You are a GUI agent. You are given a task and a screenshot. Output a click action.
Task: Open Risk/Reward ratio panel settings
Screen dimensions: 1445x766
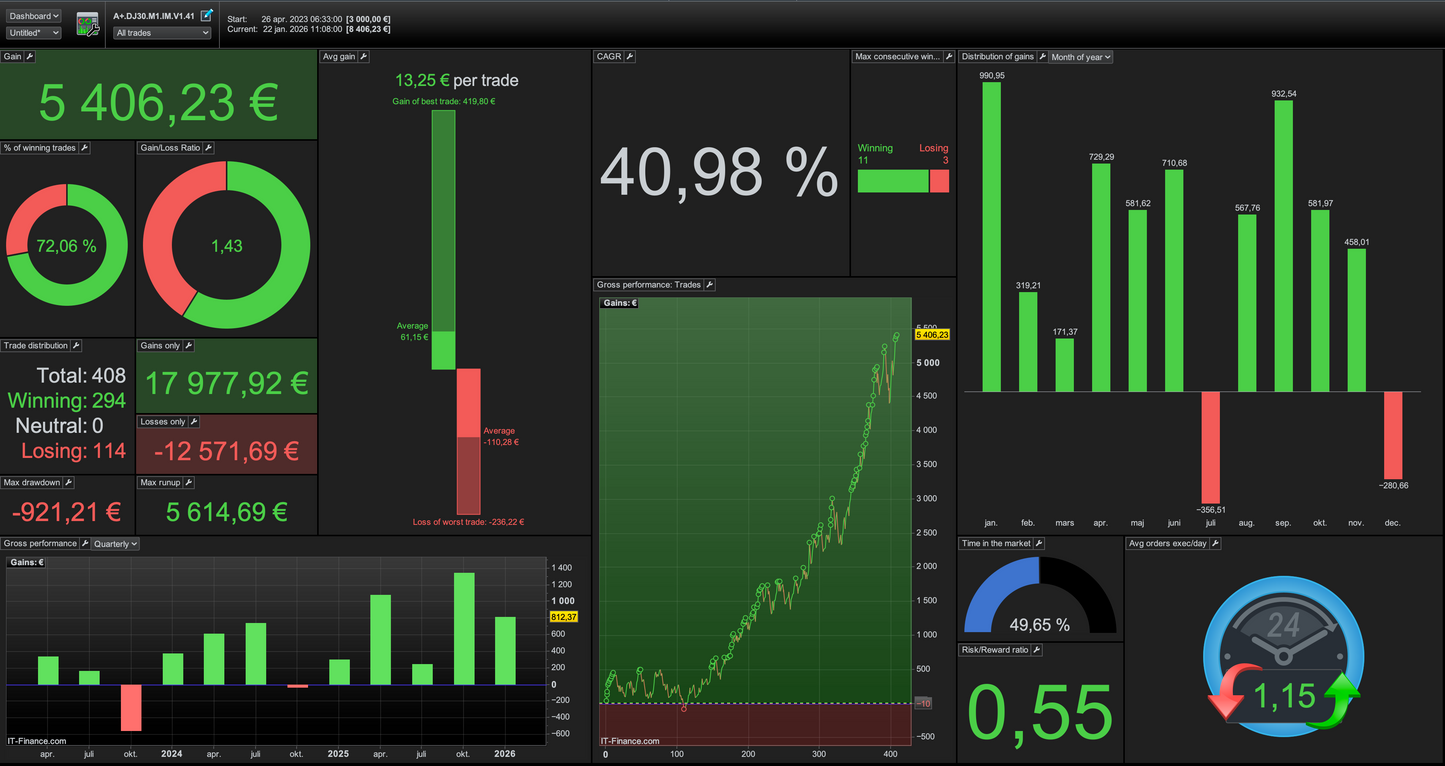tap(1036, 649)
